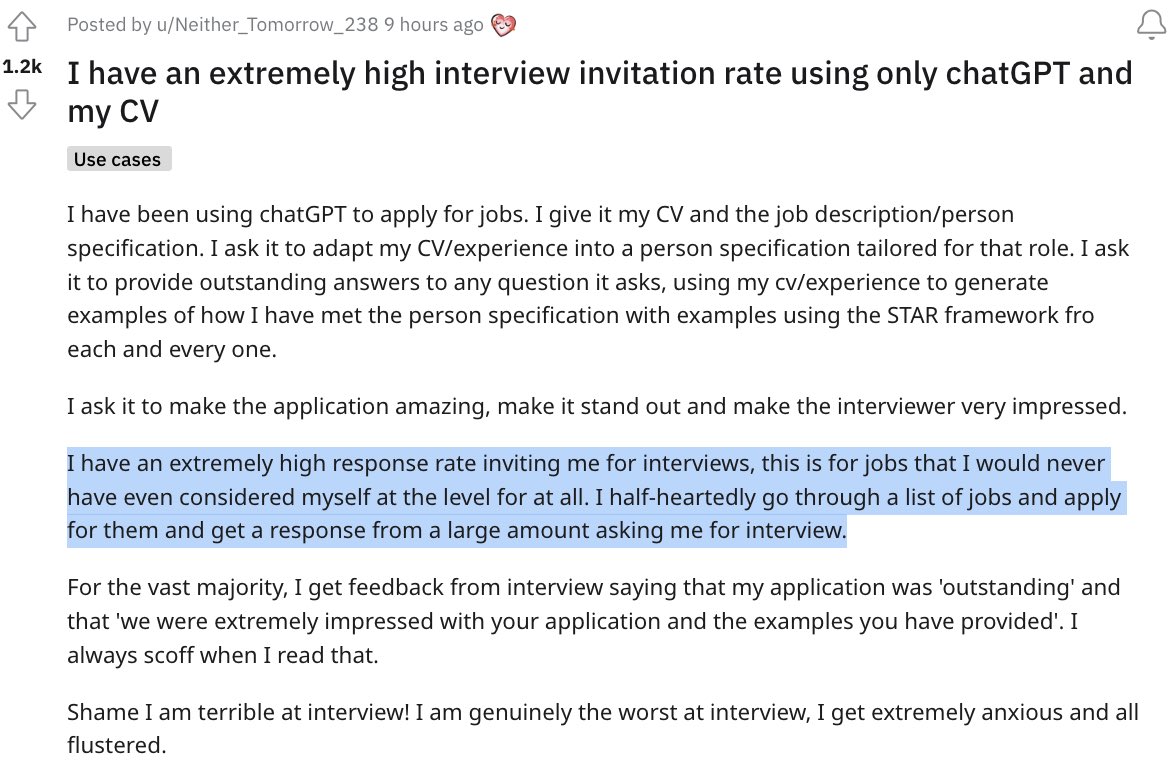Screen dimensions: 1168x768
Task: Click my CV on the title's second line
Action: click(x=112, y=112)
